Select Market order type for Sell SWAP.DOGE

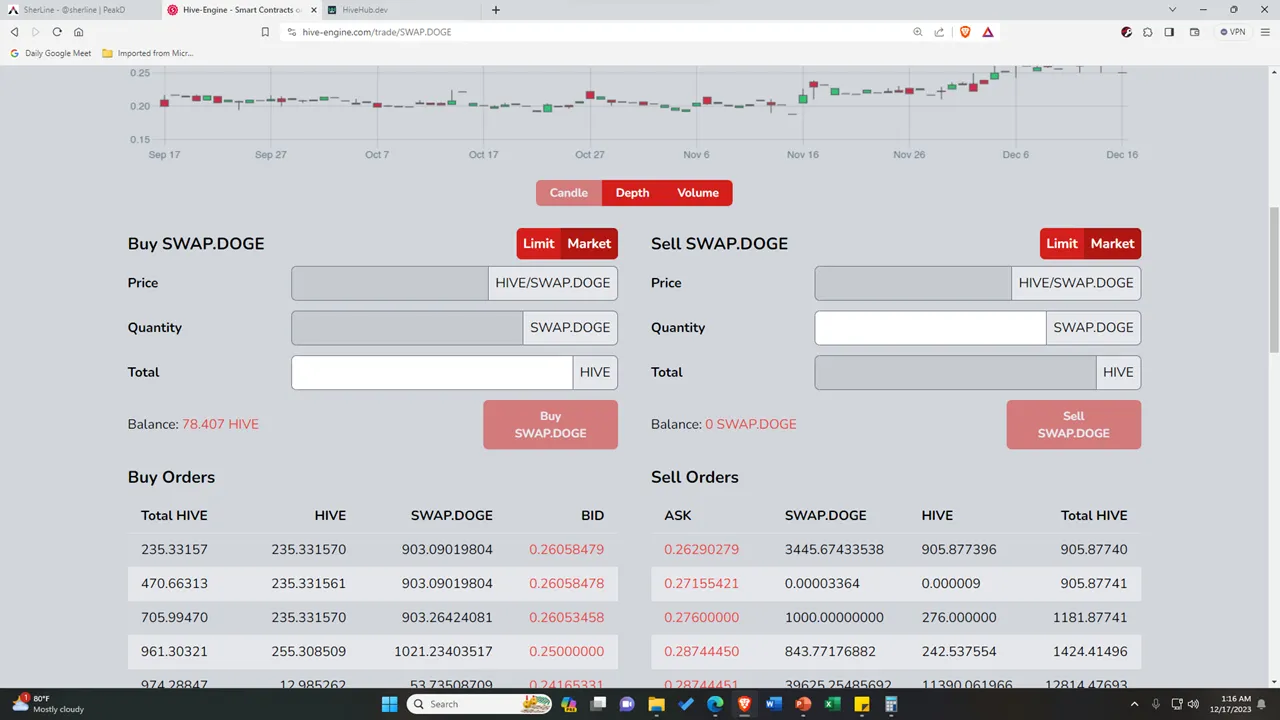1112,243
